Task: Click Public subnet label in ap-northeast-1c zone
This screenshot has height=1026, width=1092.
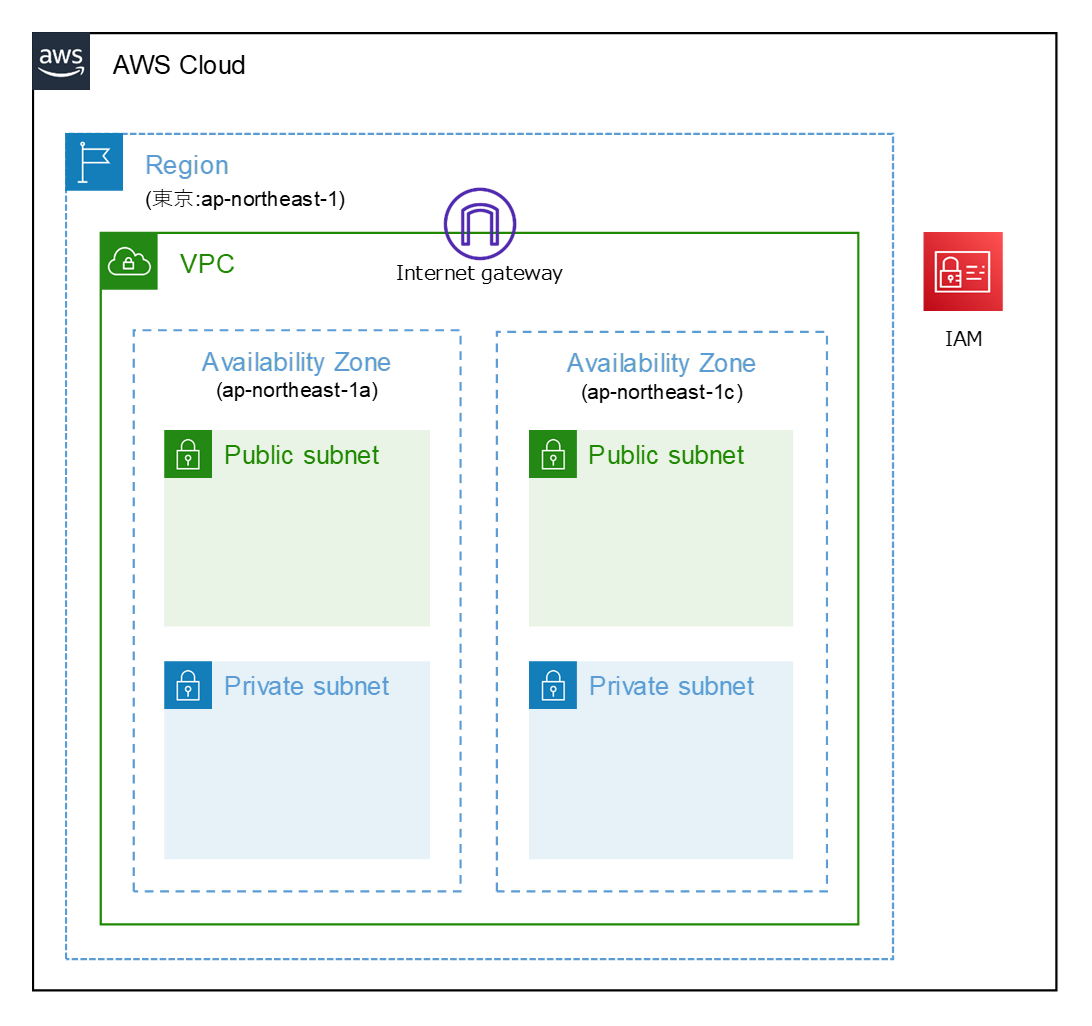Action: point(666,455)
